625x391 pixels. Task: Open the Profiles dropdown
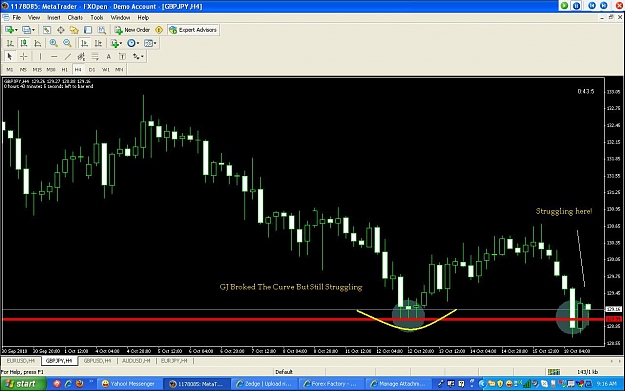coord(28,30)
